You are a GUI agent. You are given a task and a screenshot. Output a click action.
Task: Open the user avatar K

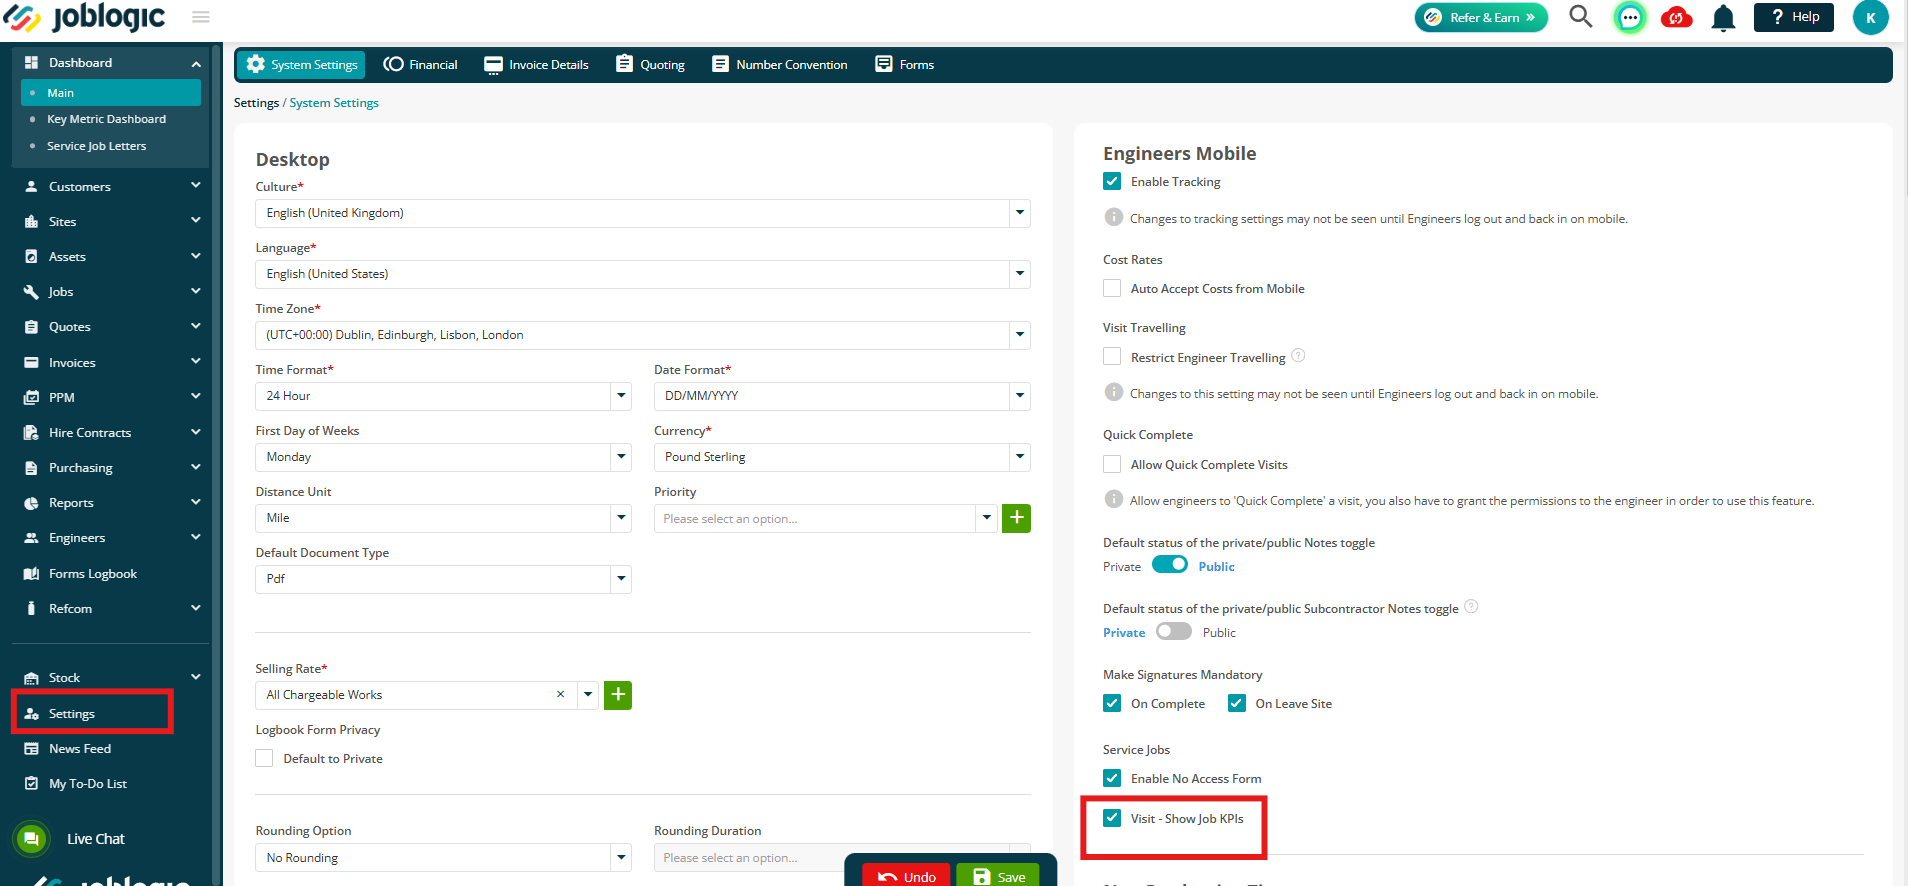pos(1870,17)
